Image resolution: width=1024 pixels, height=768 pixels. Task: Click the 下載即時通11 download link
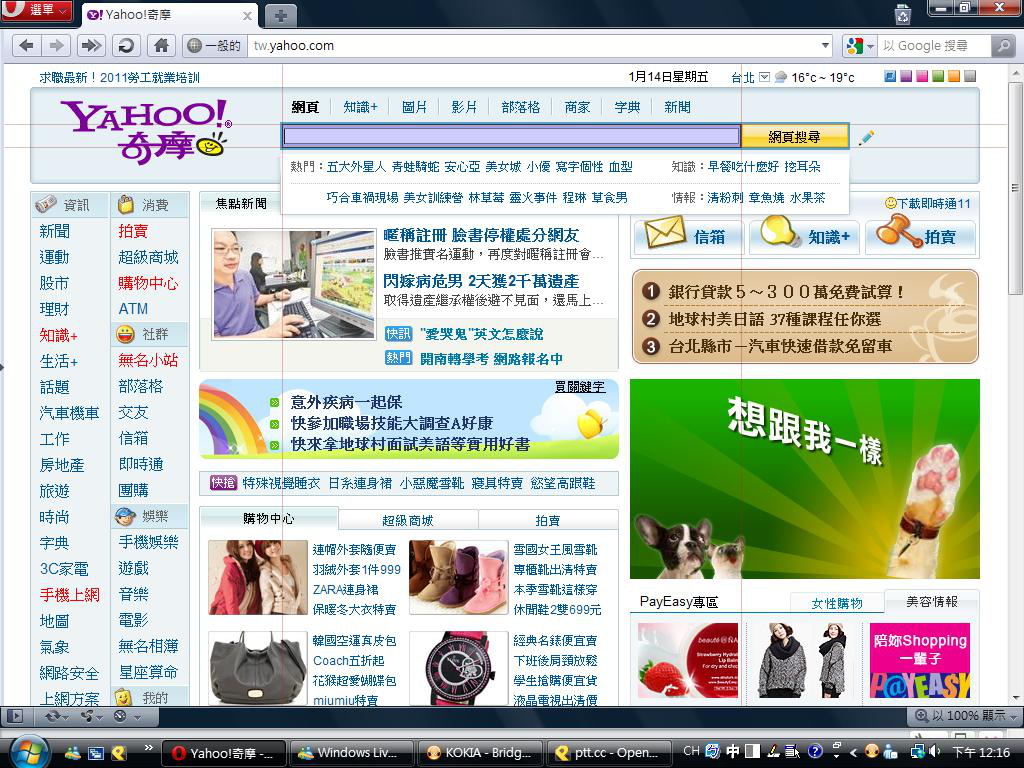[928, 204]
